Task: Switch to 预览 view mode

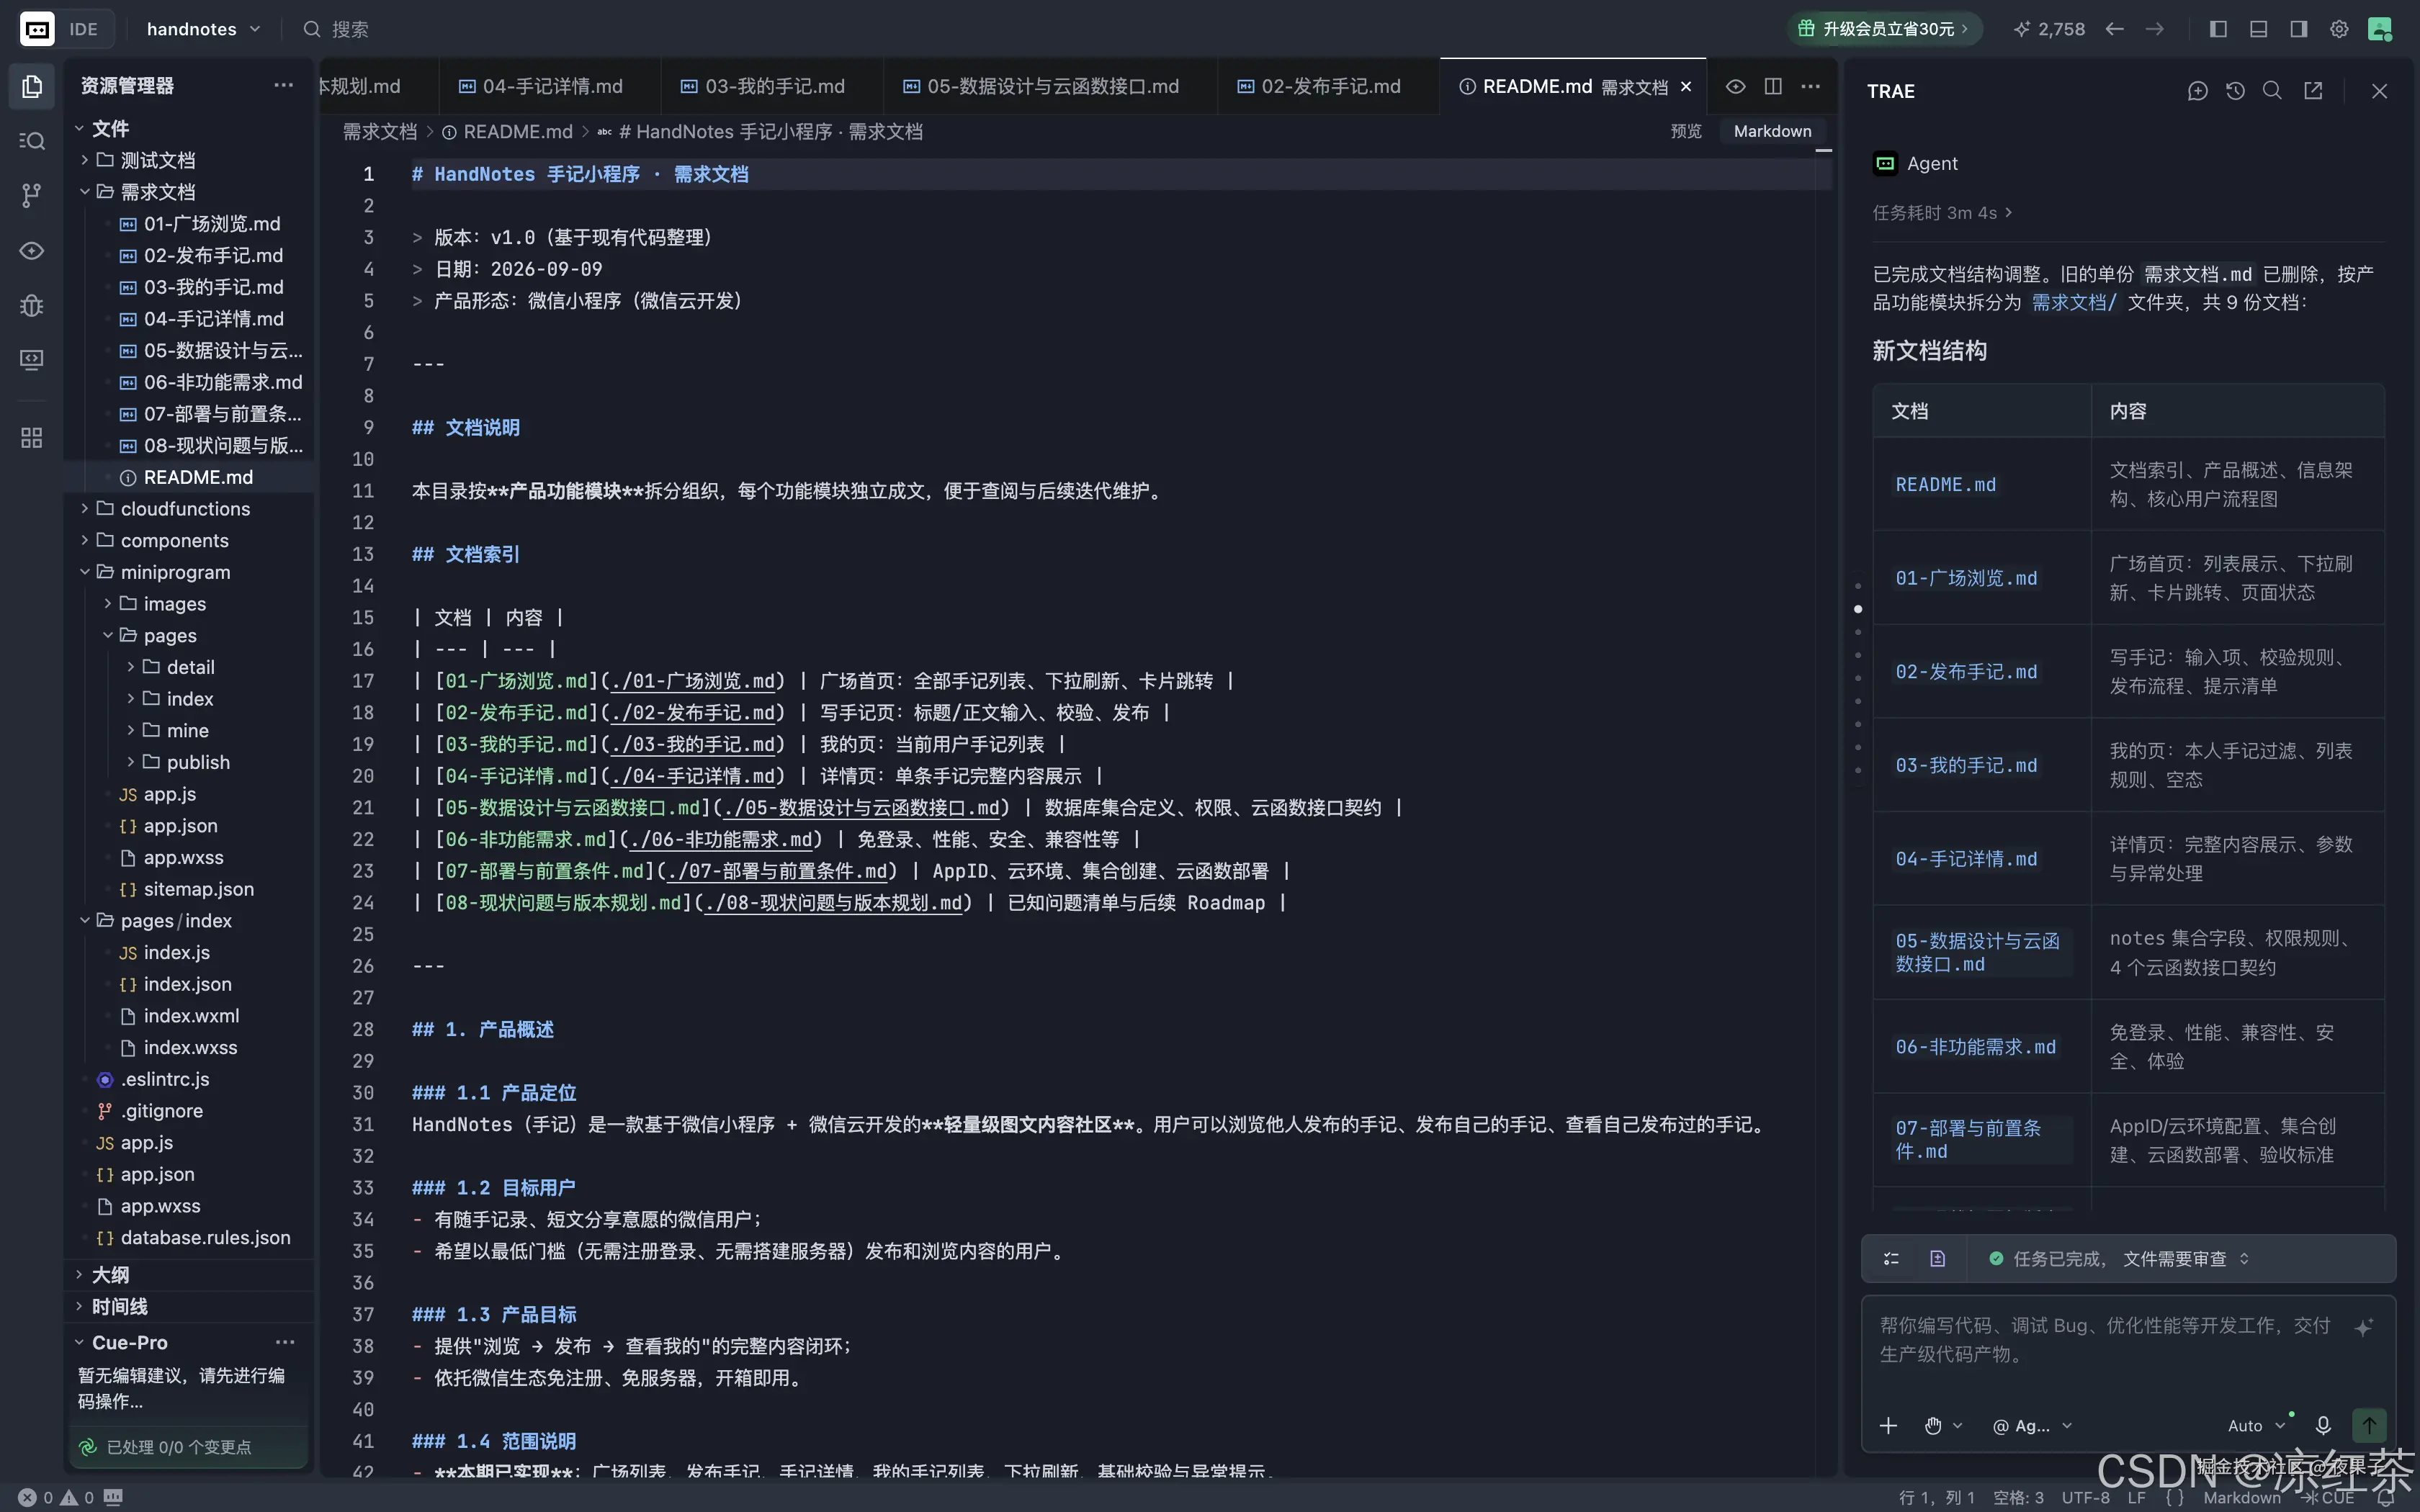Action: tap(1686, 131)
